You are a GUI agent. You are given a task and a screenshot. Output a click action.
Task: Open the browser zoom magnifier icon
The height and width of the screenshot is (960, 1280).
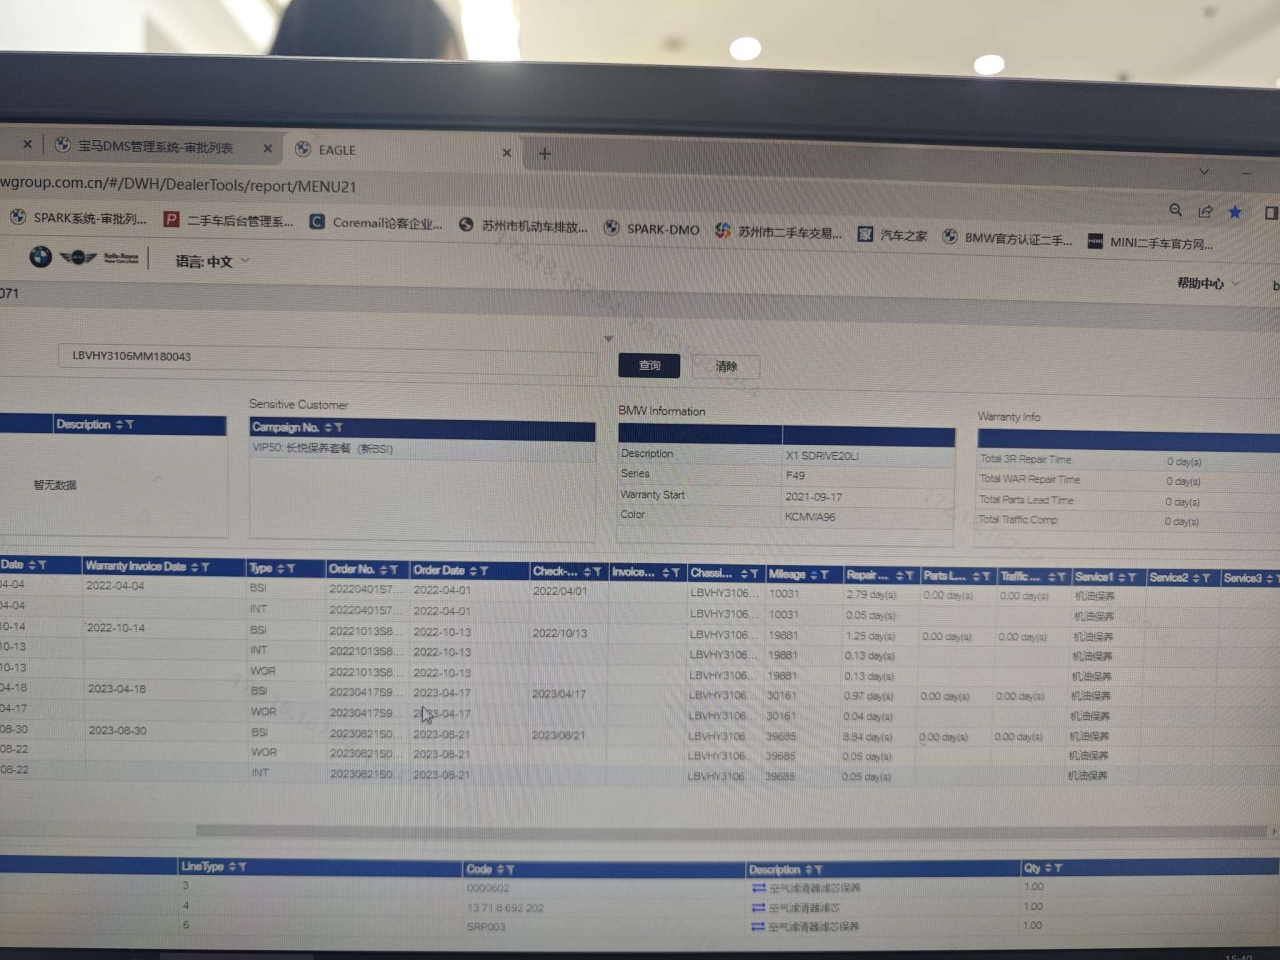pyautogui.click(x=1176, y=210)
